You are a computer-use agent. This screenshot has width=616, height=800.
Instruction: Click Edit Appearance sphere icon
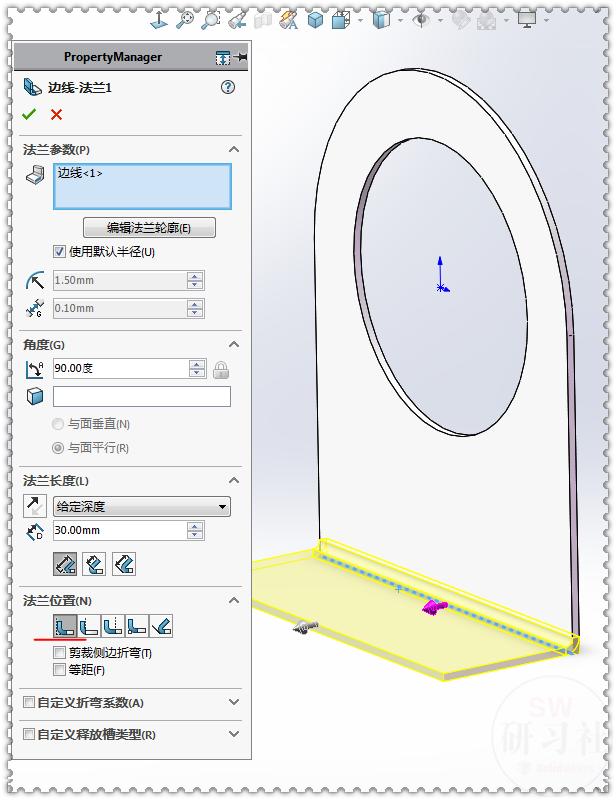coord(460,20)
